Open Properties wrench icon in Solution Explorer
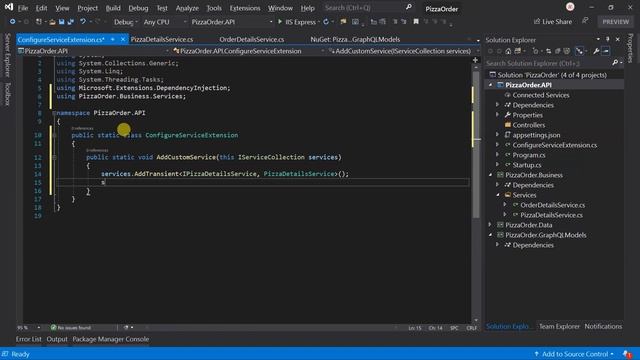This screenshot has width=640, height=360. 596,51
